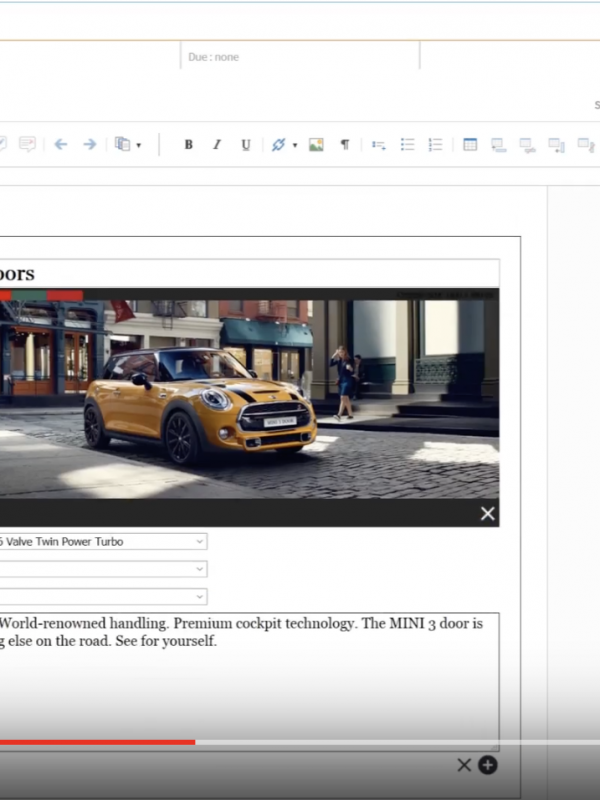Click the redo forward arrow
Image resolution: width=600 pixels, height=800 pixels.
coord(90,144)
